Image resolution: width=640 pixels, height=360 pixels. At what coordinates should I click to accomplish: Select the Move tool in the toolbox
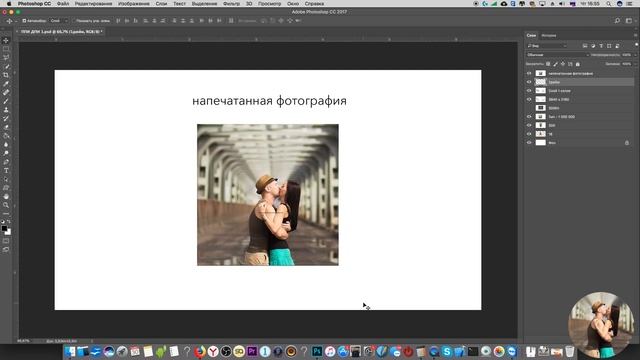point(6,40)
